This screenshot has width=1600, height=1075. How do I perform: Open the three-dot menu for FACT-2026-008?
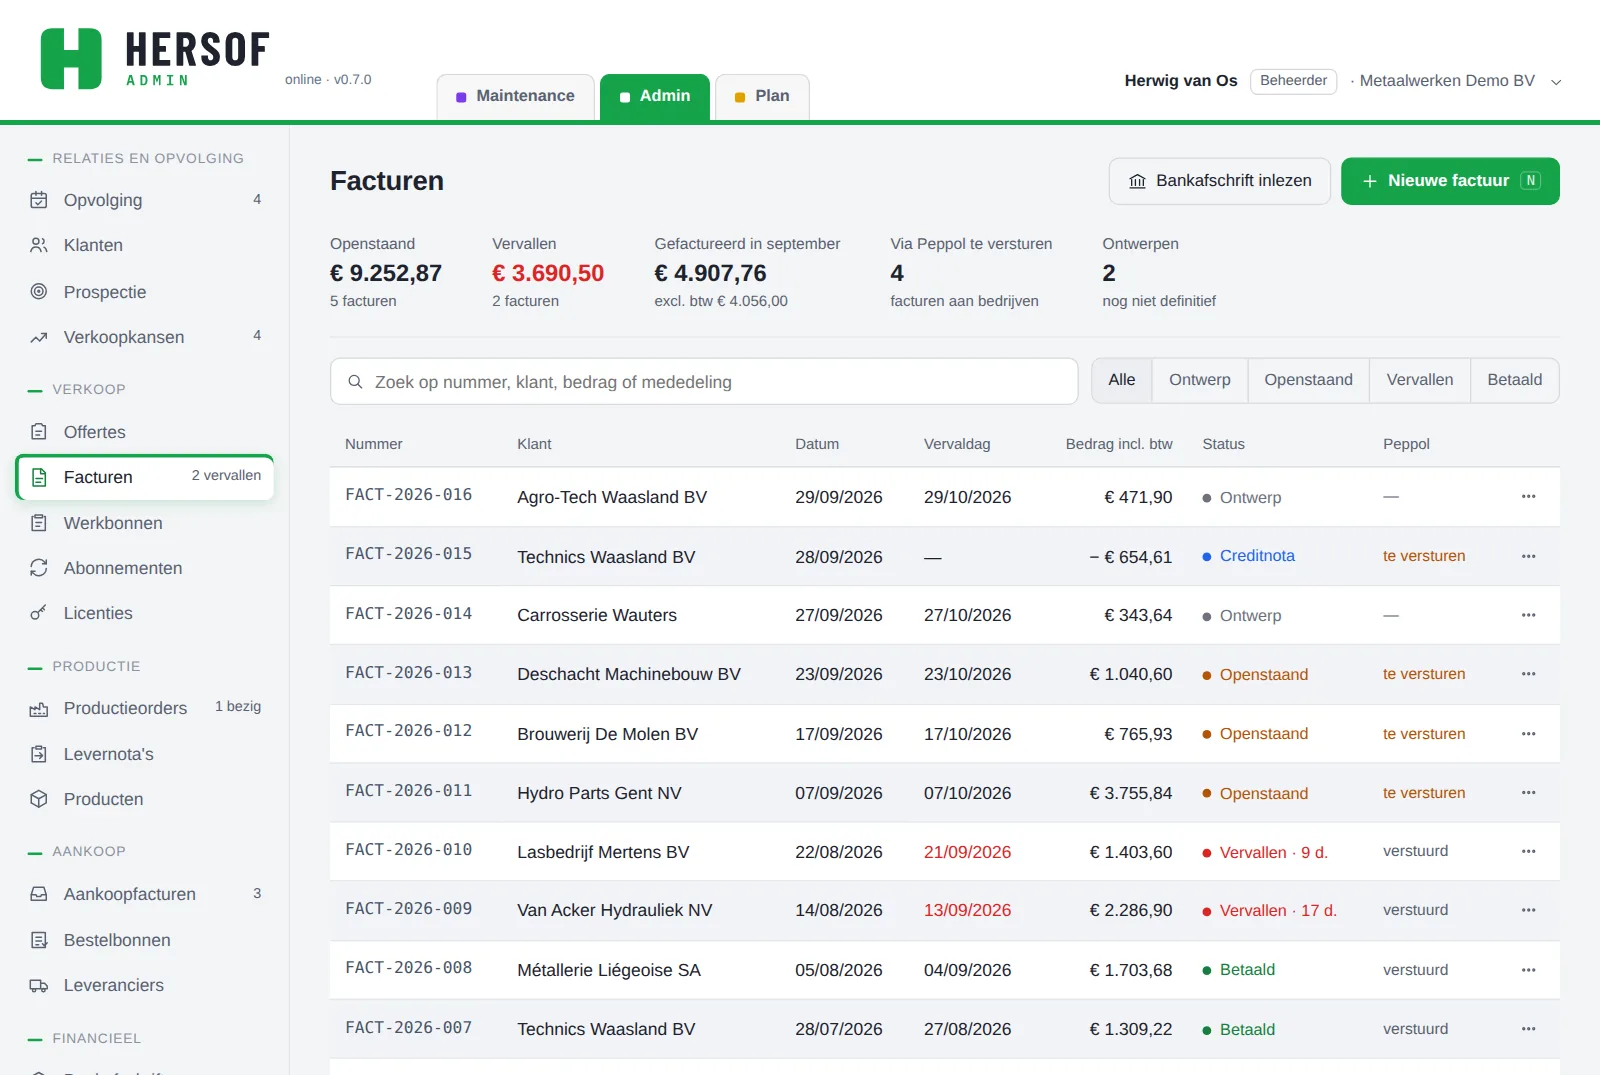(1528, 970)
